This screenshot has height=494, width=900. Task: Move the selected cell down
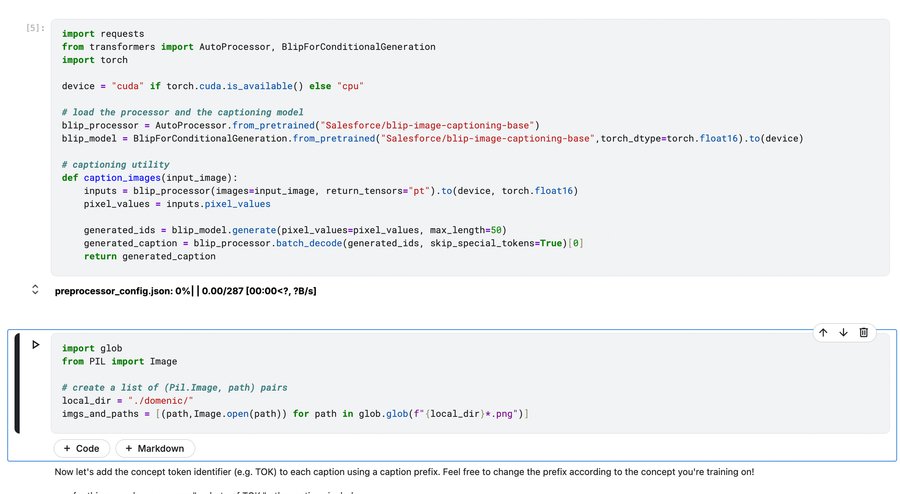844,333
